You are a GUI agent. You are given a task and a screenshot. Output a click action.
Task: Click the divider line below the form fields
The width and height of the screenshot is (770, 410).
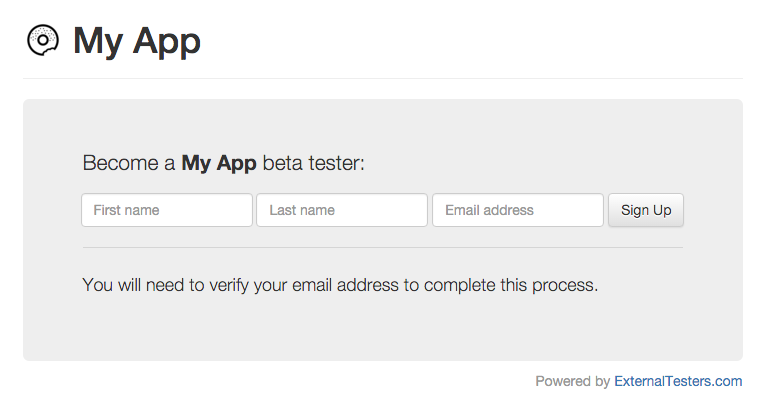pos(382,247)
